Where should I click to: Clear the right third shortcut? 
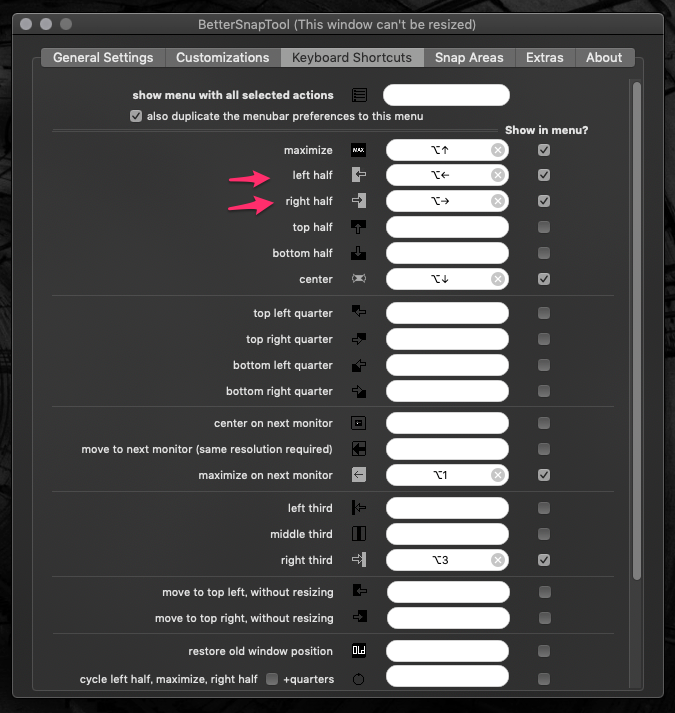coord(498,560)
